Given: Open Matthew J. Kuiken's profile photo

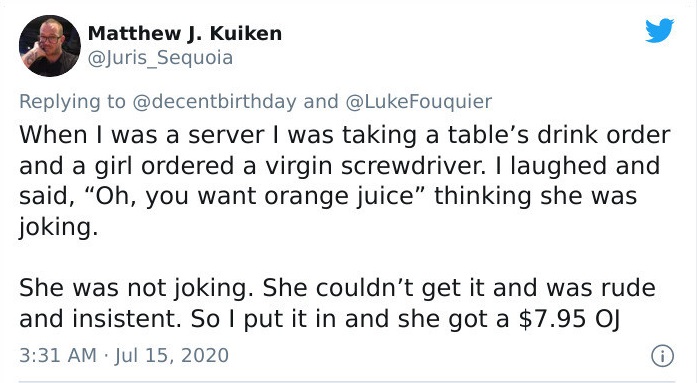Looking at the screenshot, I should [50, 46].
